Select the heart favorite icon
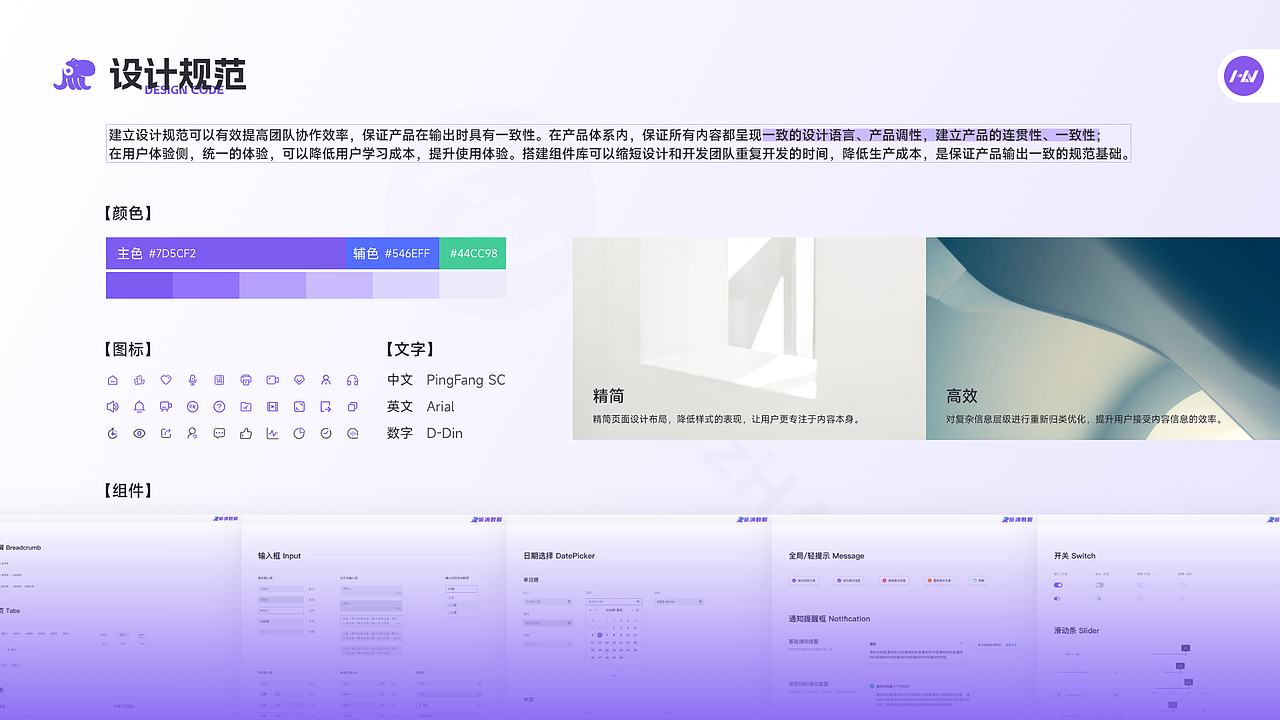Screen dimensions: 1280x720 [x=166, y=380]
